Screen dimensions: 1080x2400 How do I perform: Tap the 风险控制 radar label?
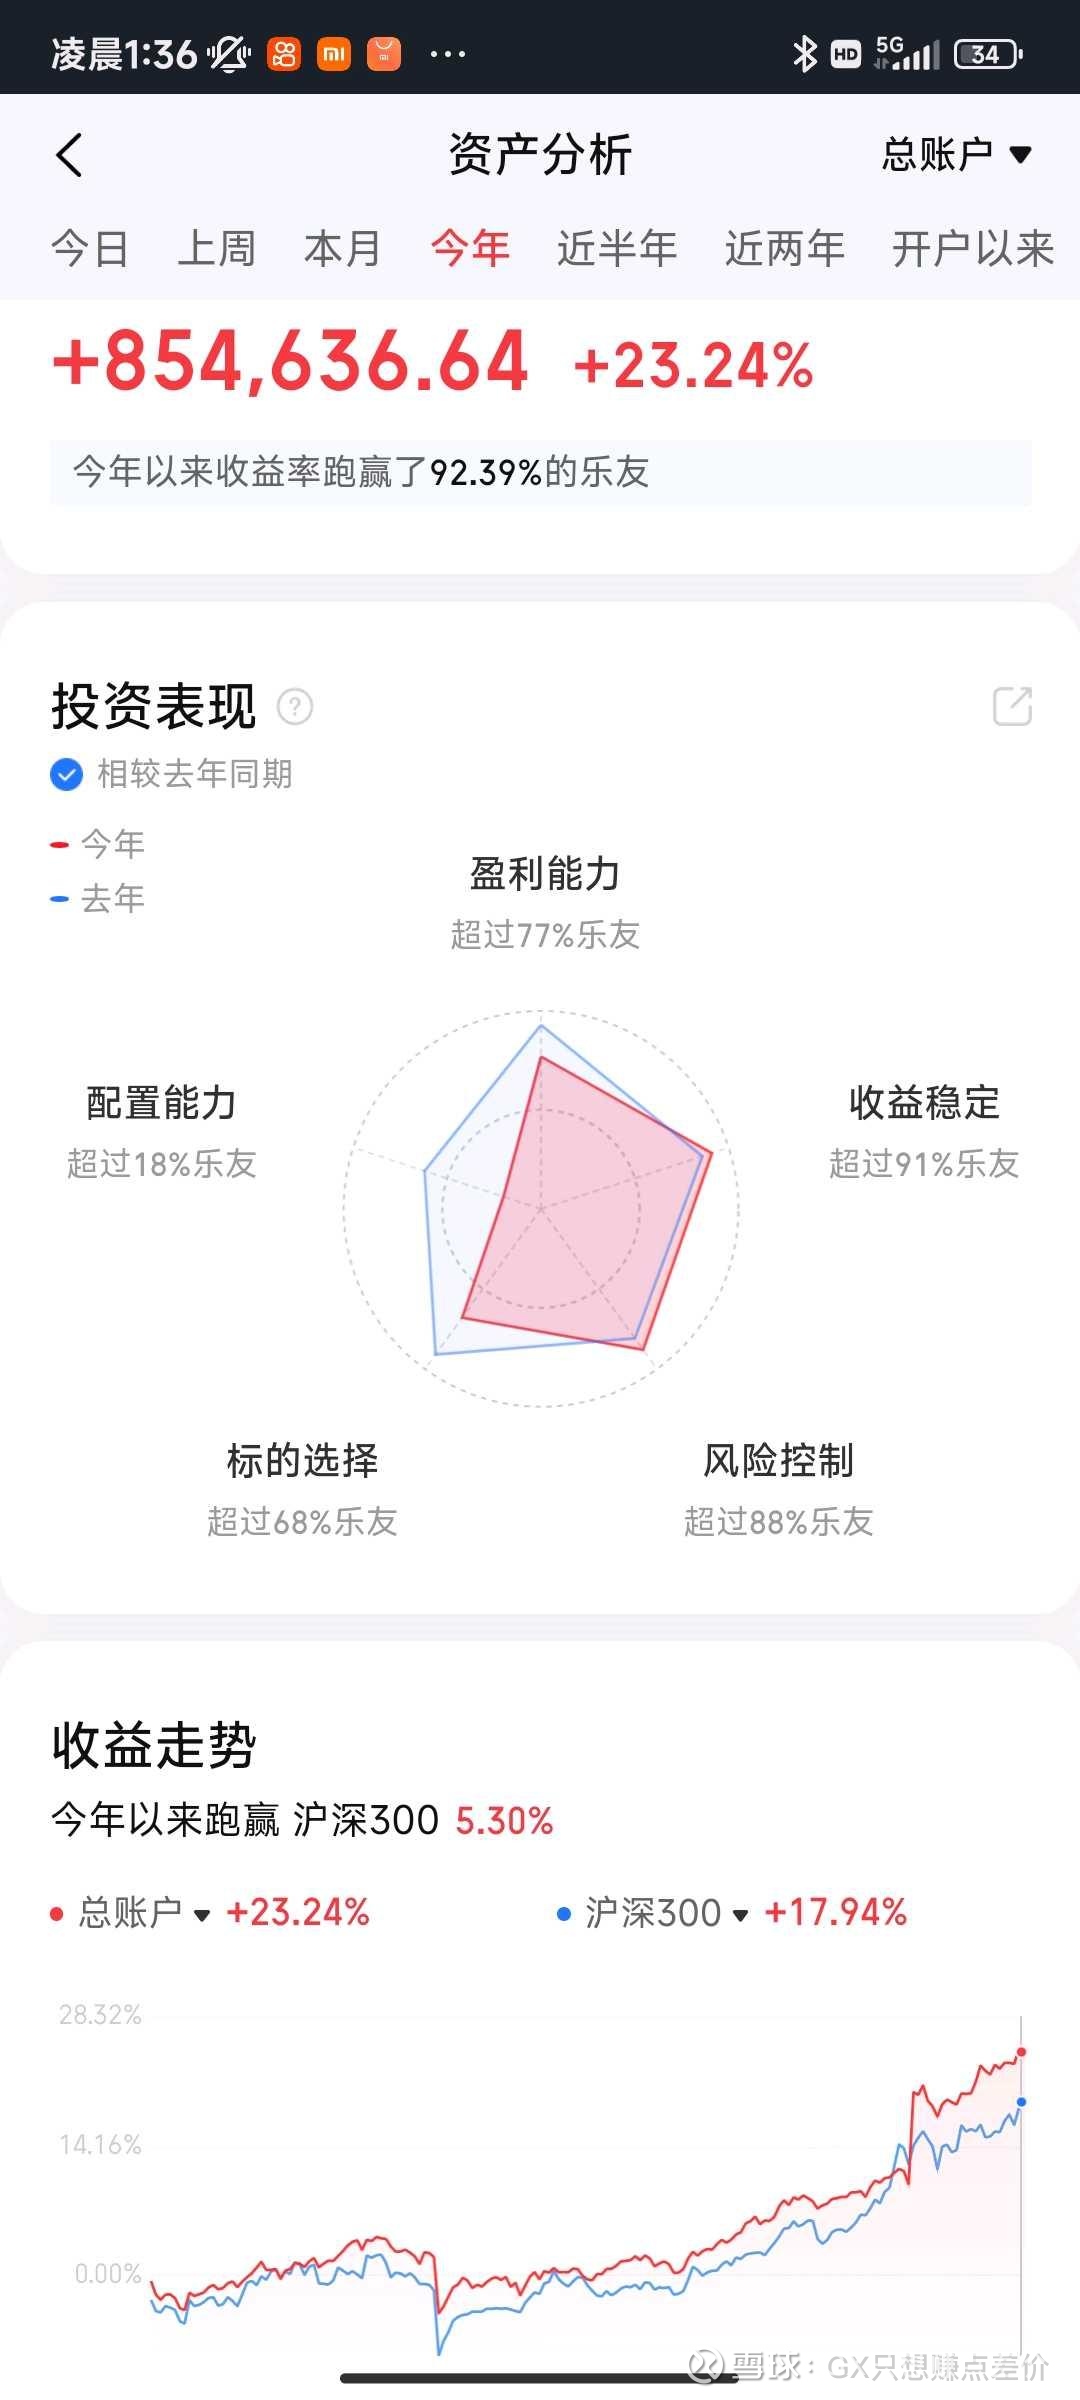tap(778, 1461)
